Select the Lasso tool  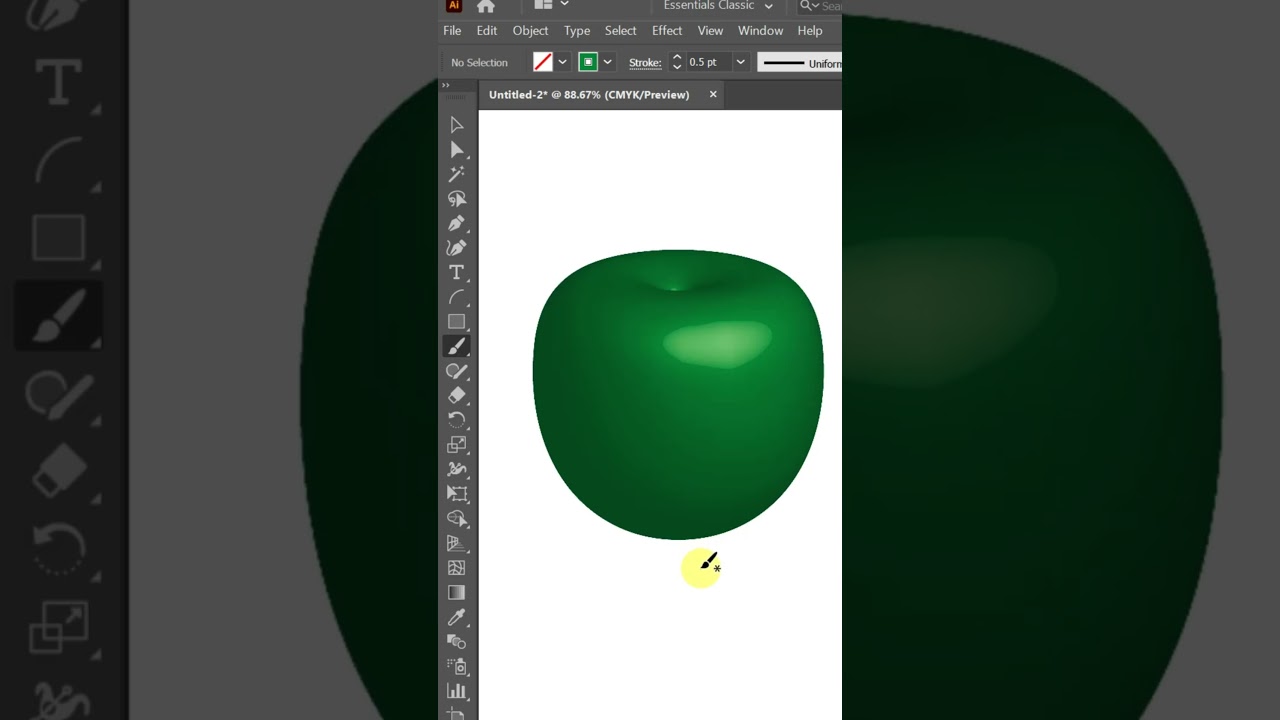coord(456,199)
